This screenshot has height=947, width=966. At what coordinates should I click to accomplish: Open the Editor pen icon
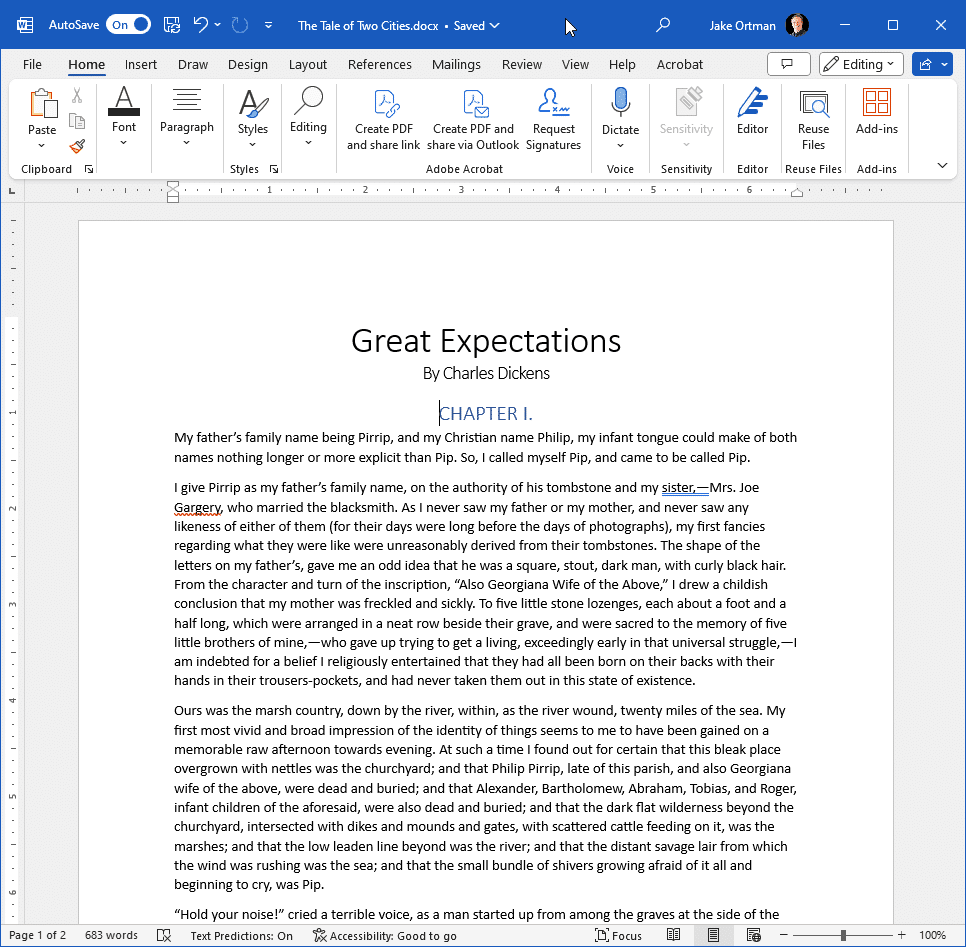(752, 102)
